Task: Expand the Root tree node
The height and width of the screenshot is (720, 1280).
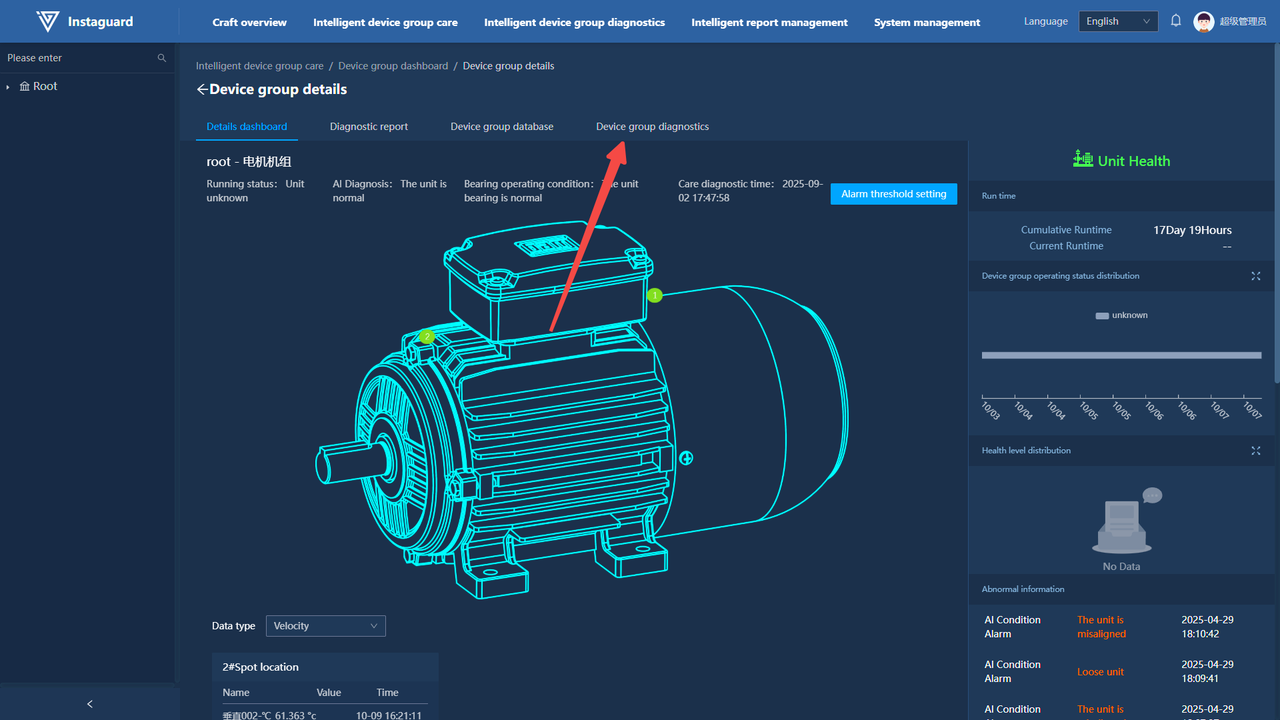Action: point(8,87)
